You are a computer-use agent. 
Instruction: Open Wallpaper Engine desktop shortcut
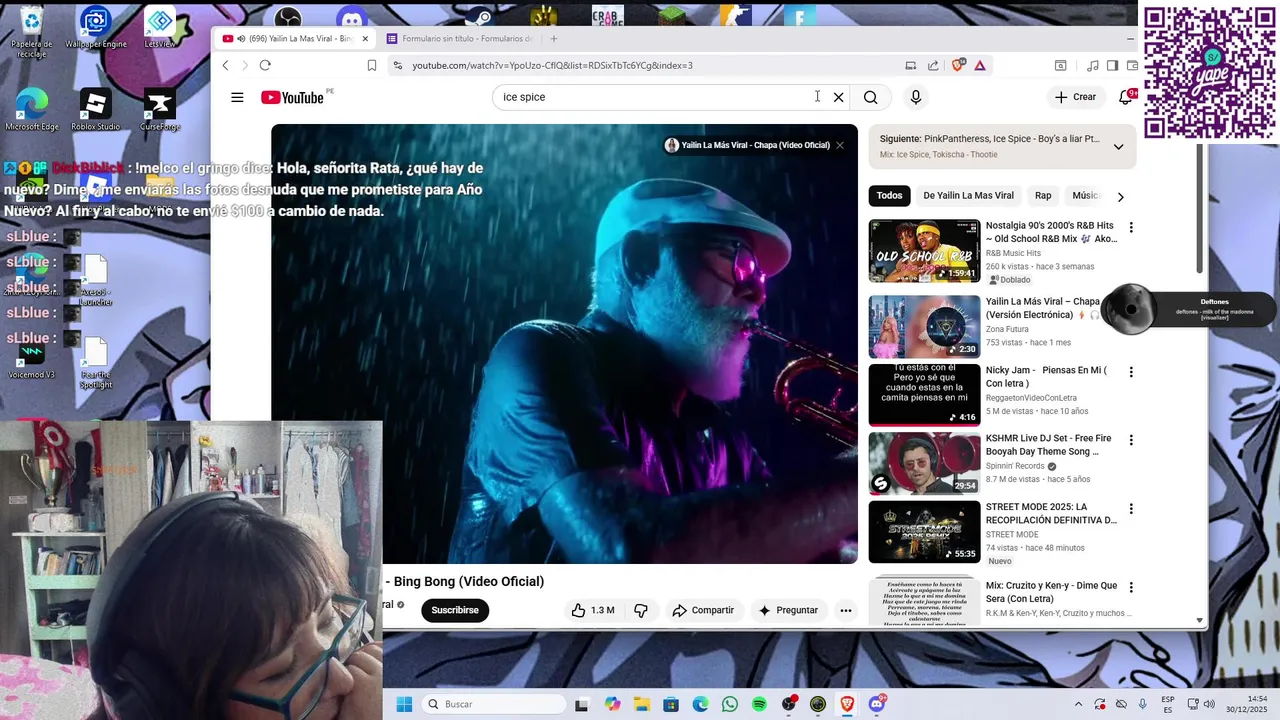tap(96, 27)
